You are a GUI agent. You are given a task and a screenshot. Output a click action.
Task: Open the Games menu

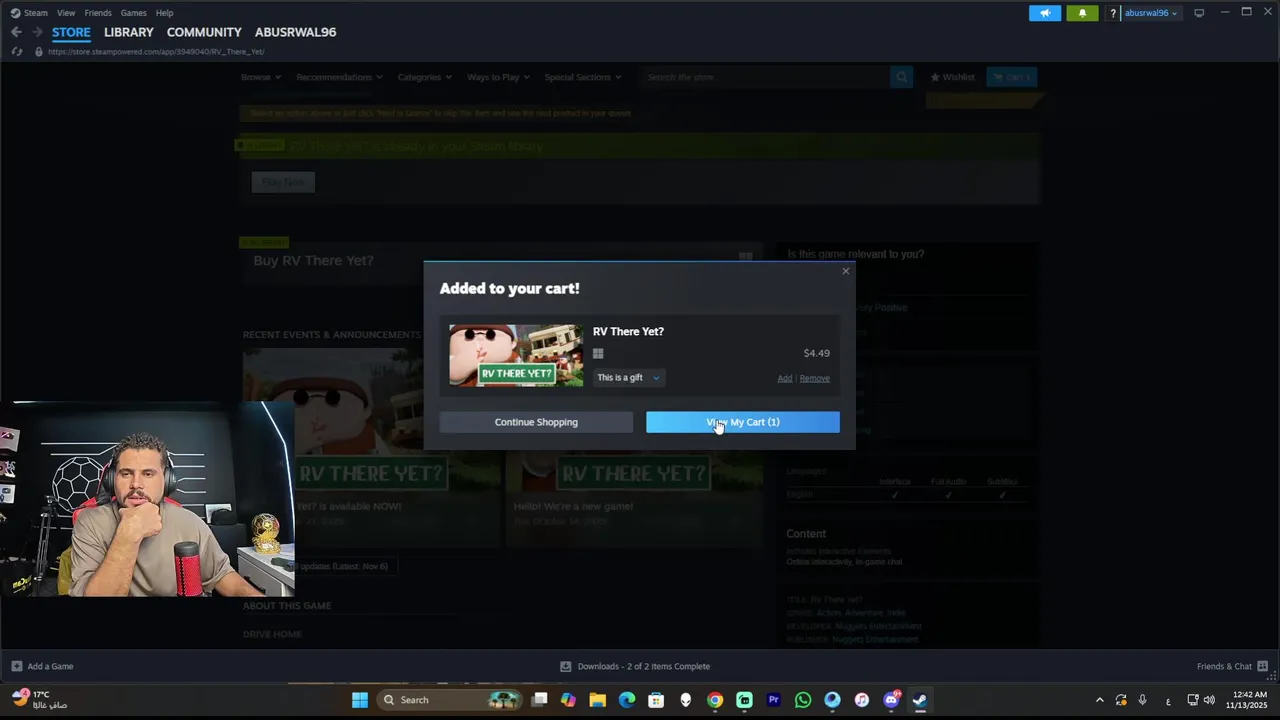pos(133,13)
